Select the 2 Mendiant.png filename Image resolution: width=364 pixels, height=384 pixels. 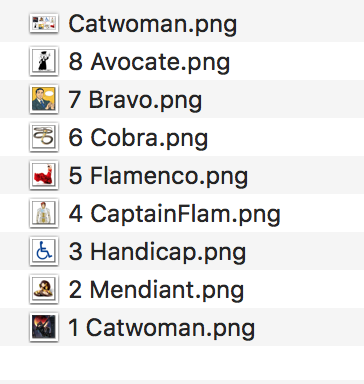click(x=156, y=290)
